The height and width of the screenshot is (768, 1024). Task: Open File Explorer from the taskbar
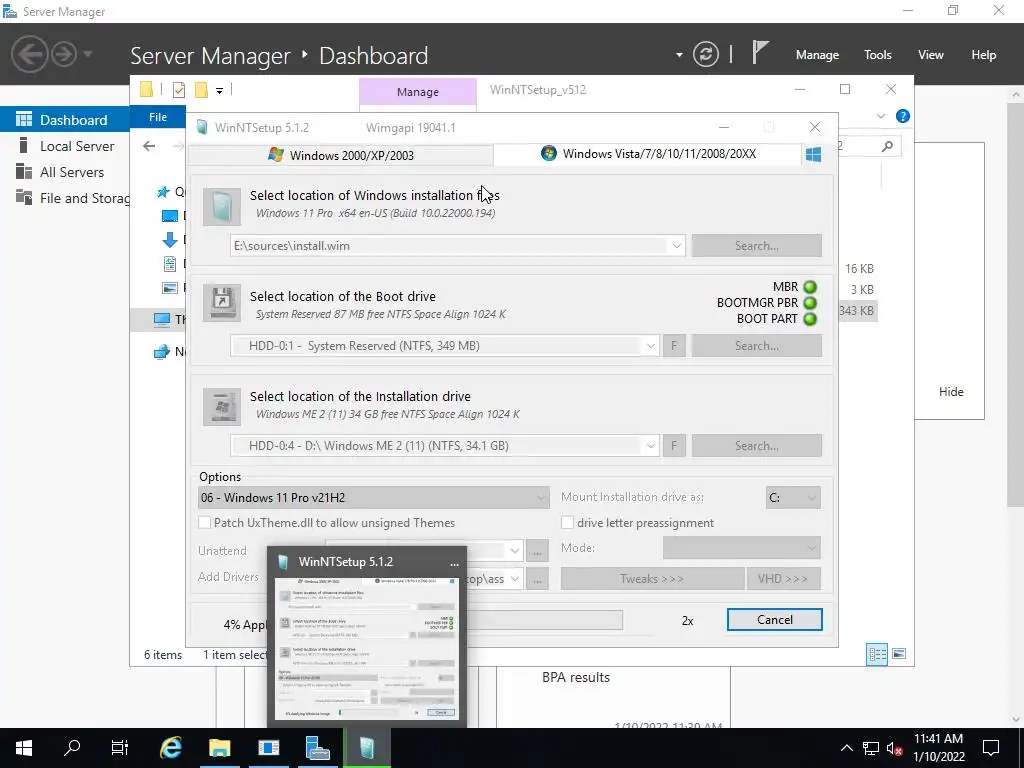(x=219, y=748)
